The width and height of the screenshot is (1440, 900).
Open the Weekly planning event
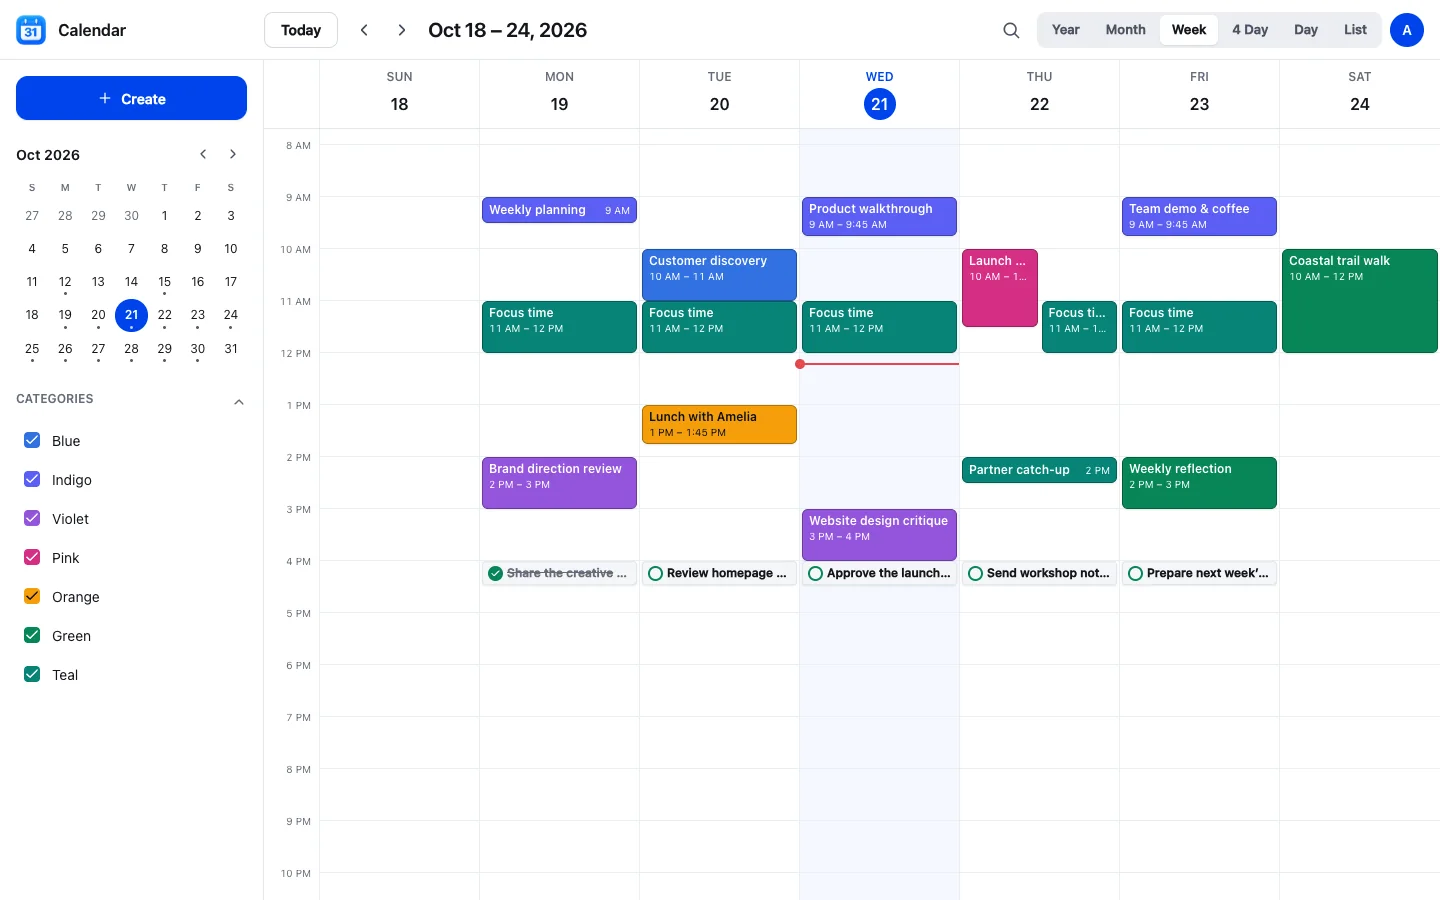pyautogui.click(x=559, y=210)
